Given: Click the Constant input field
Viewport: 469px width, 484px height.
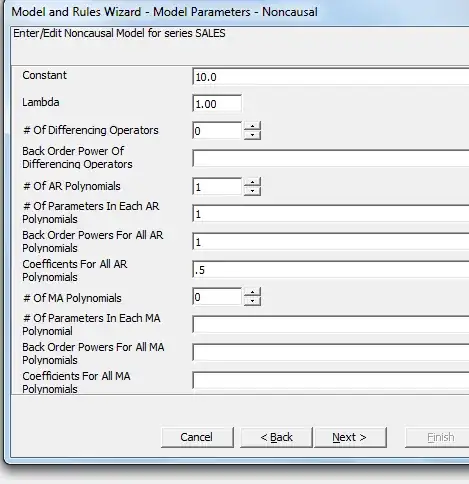Looking at the screenshot, I should tap(331, 77).
